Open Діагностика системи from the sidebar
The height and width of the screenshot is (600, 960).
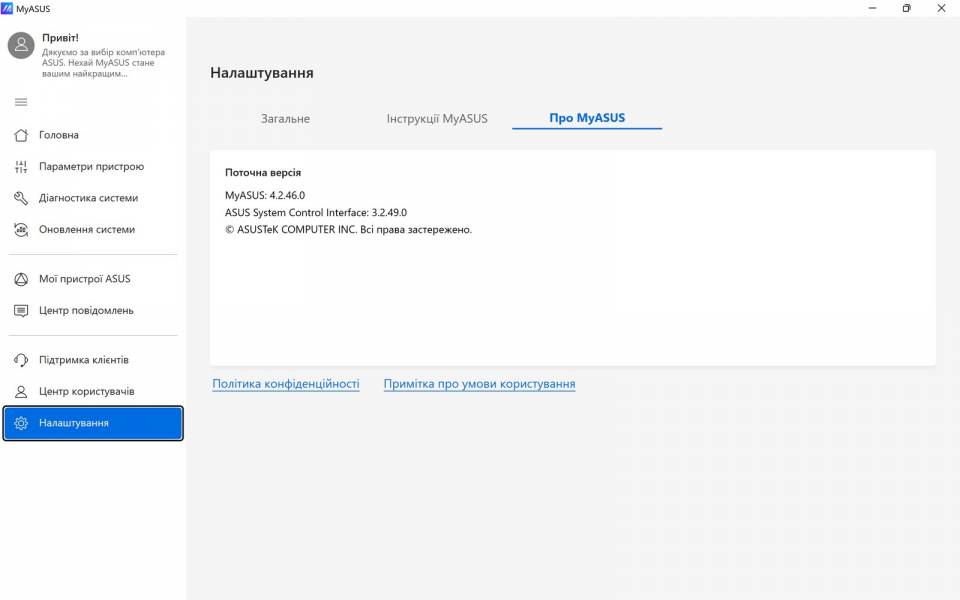click(x=20, y=197)
